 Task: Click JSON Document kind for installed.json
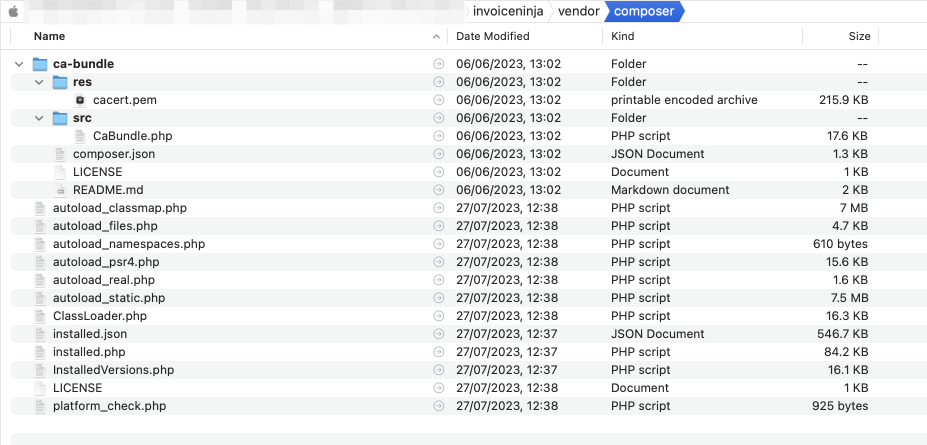(657, 334)
